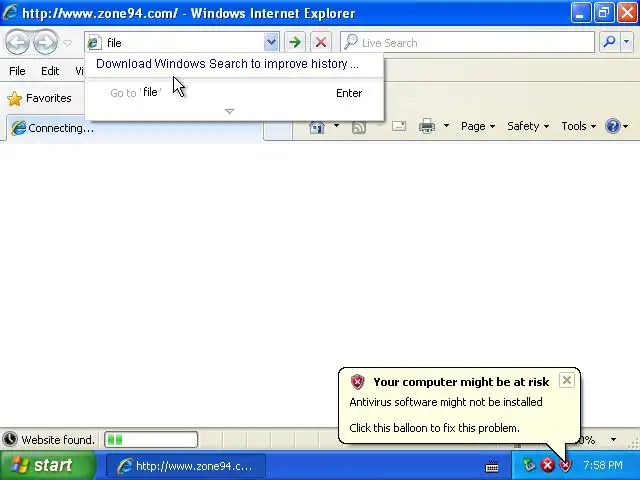Open the Favorites star button
This screenshot has height=480, width=640.
point(40,98)
